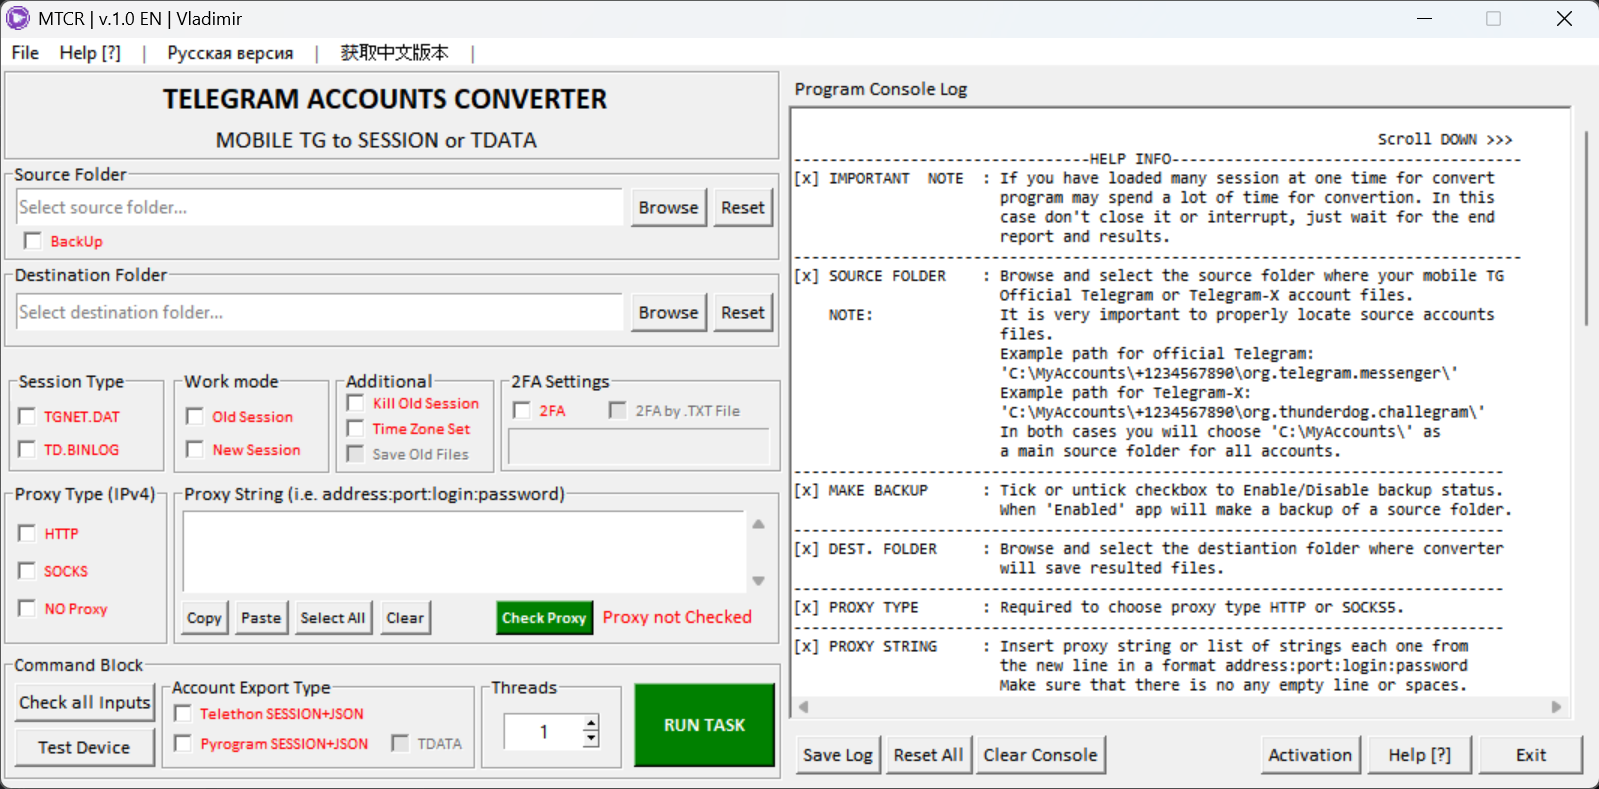Switch to Русская версия language menu

tap(230, 53)
